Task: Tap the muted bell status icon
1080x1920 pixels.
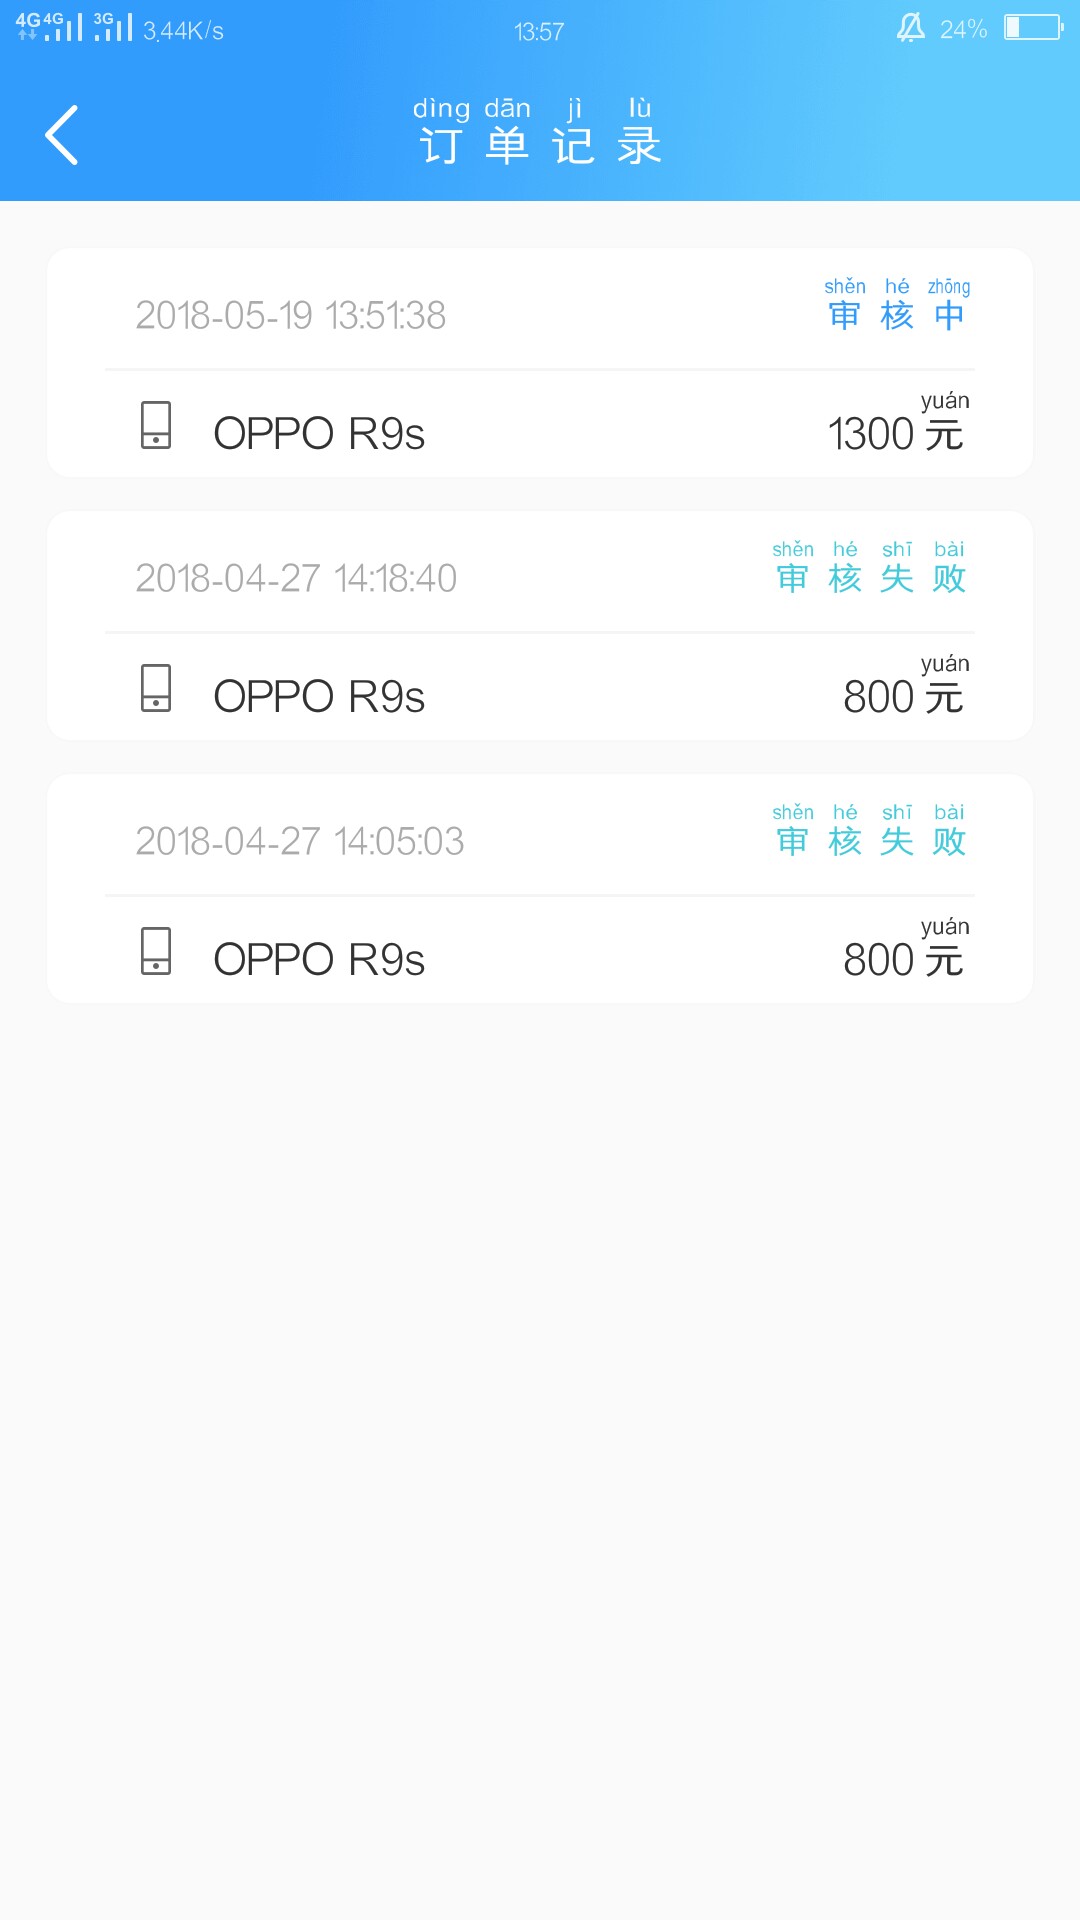Action: [x=910, y=28]
